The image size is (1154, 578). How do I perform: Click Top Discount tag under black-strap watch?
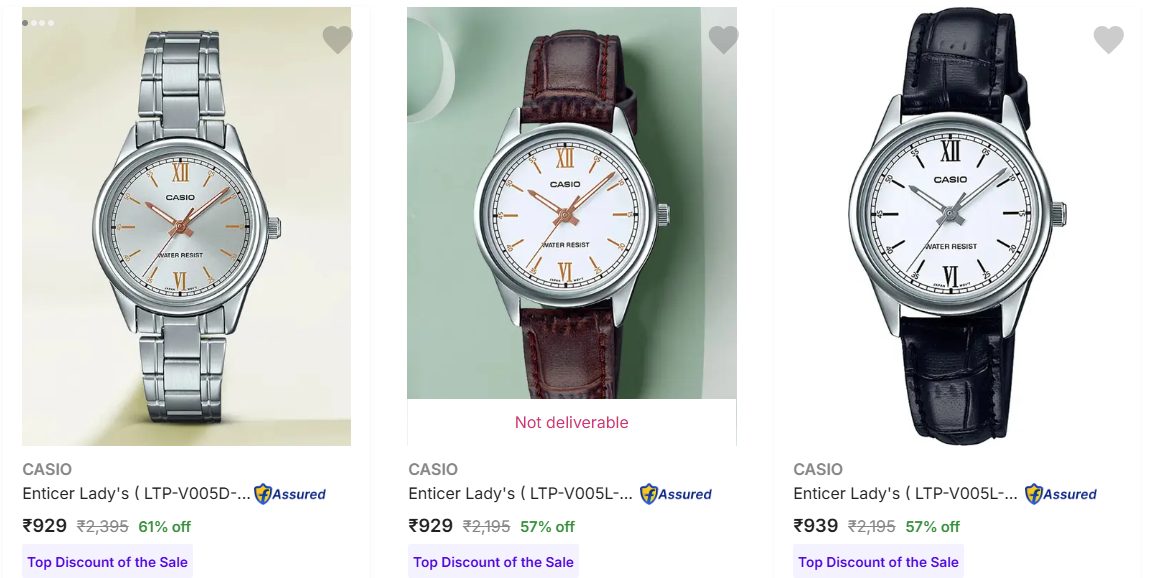[878, 562]
